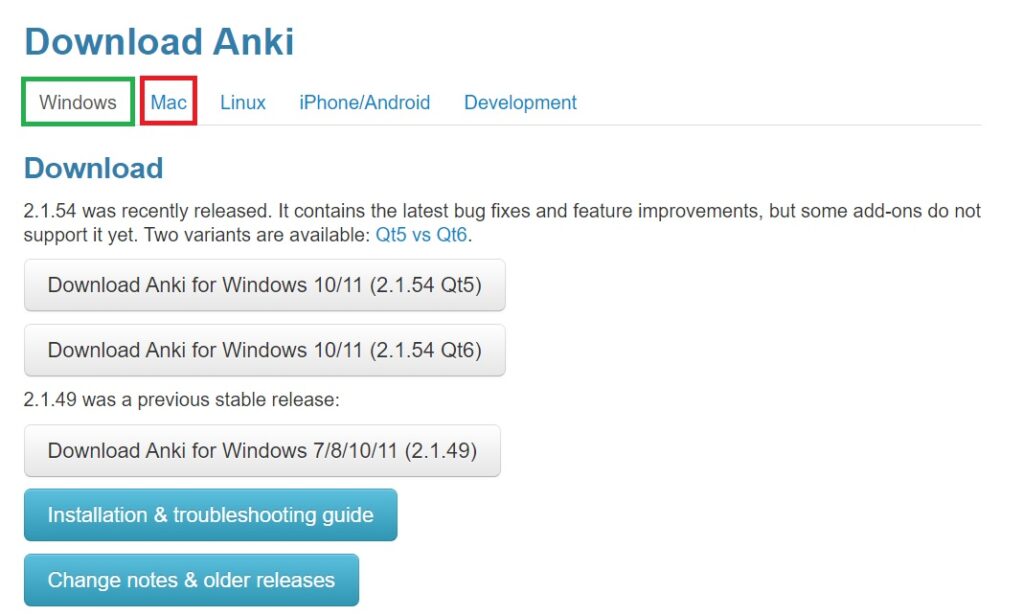Image resolution: width=1024 pixels, height=615 pixels.
Task: Download Anki 2.1.49 for Windows 7/8/10/11
Action: pyautogui.click(x=261, y=451)
